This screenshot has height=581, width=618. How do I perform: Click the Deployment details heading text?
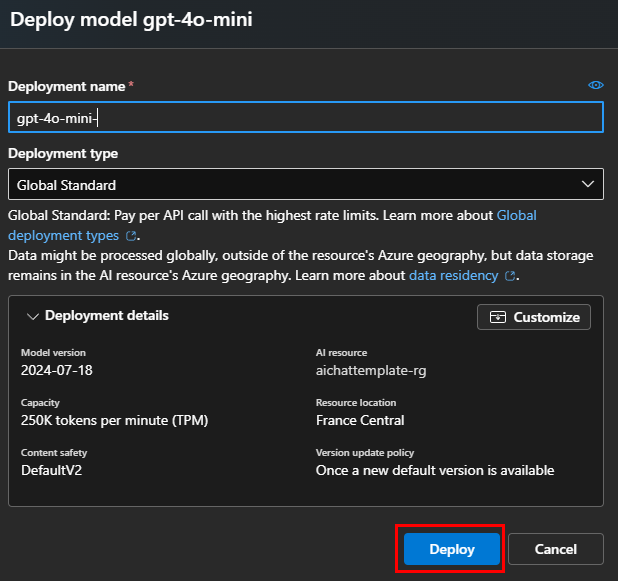point(107,315)
